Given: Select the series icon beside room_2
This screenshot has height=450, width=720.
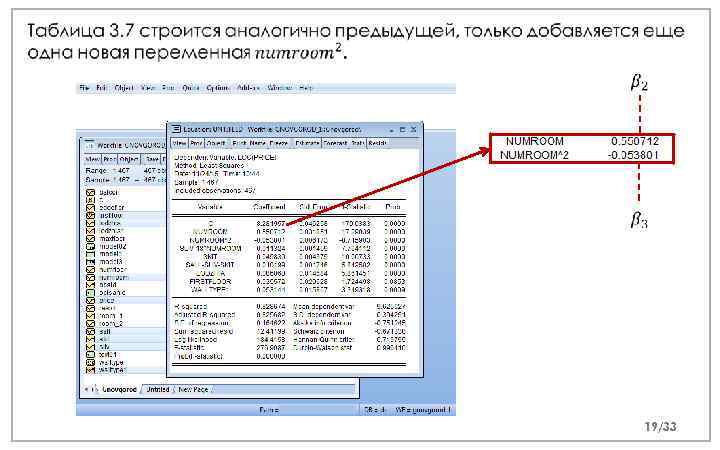Looking at the screenshot, I should pyautogui.click(x=90, y=324).
